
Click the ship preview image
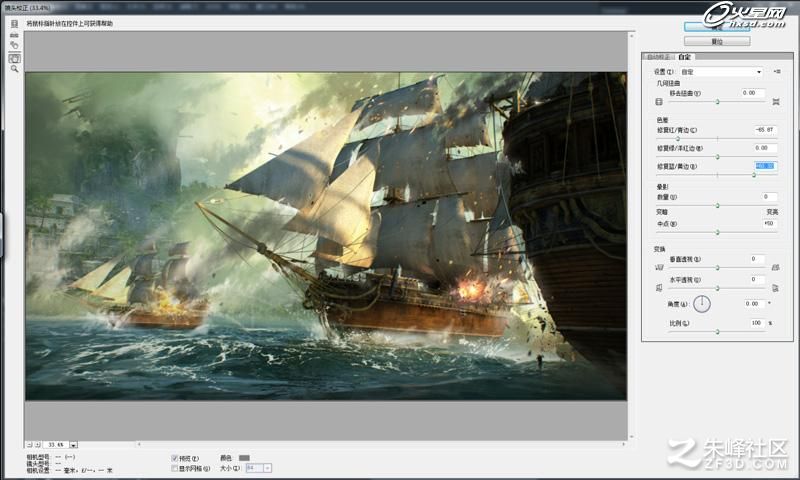coord(326,236)
